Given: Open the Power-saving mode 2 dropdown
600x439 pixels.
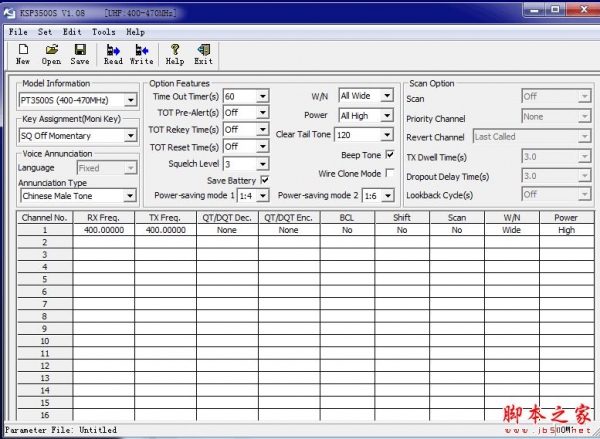Looking at the screenshot, I should pos(388,196).
